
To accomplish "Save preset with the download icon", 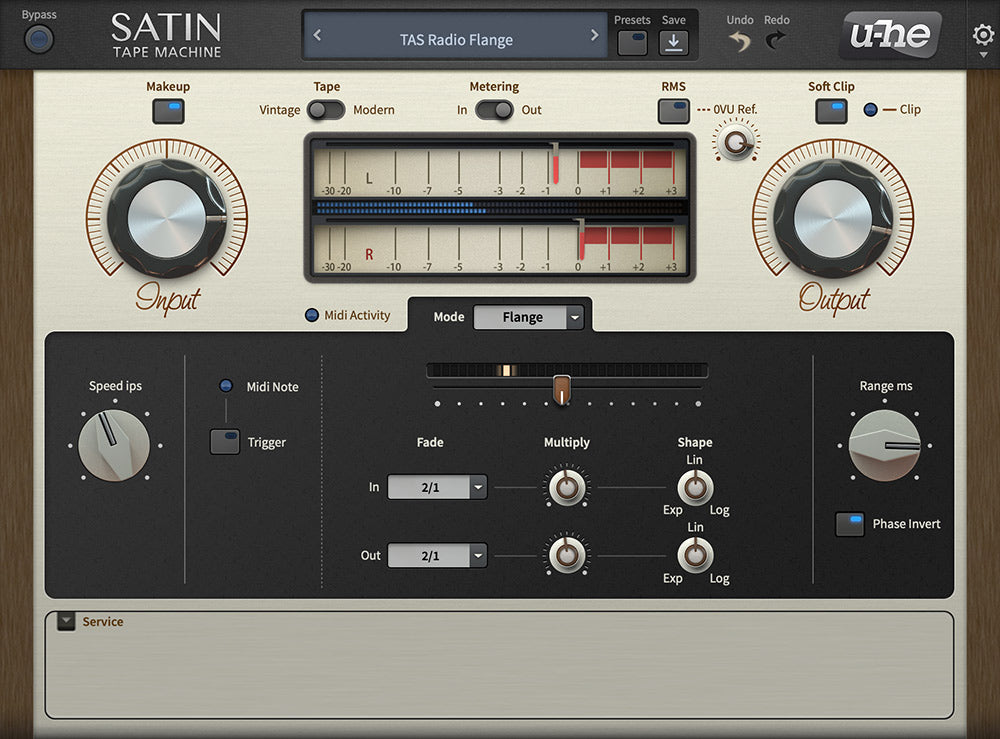I will (x=673, y=43).
